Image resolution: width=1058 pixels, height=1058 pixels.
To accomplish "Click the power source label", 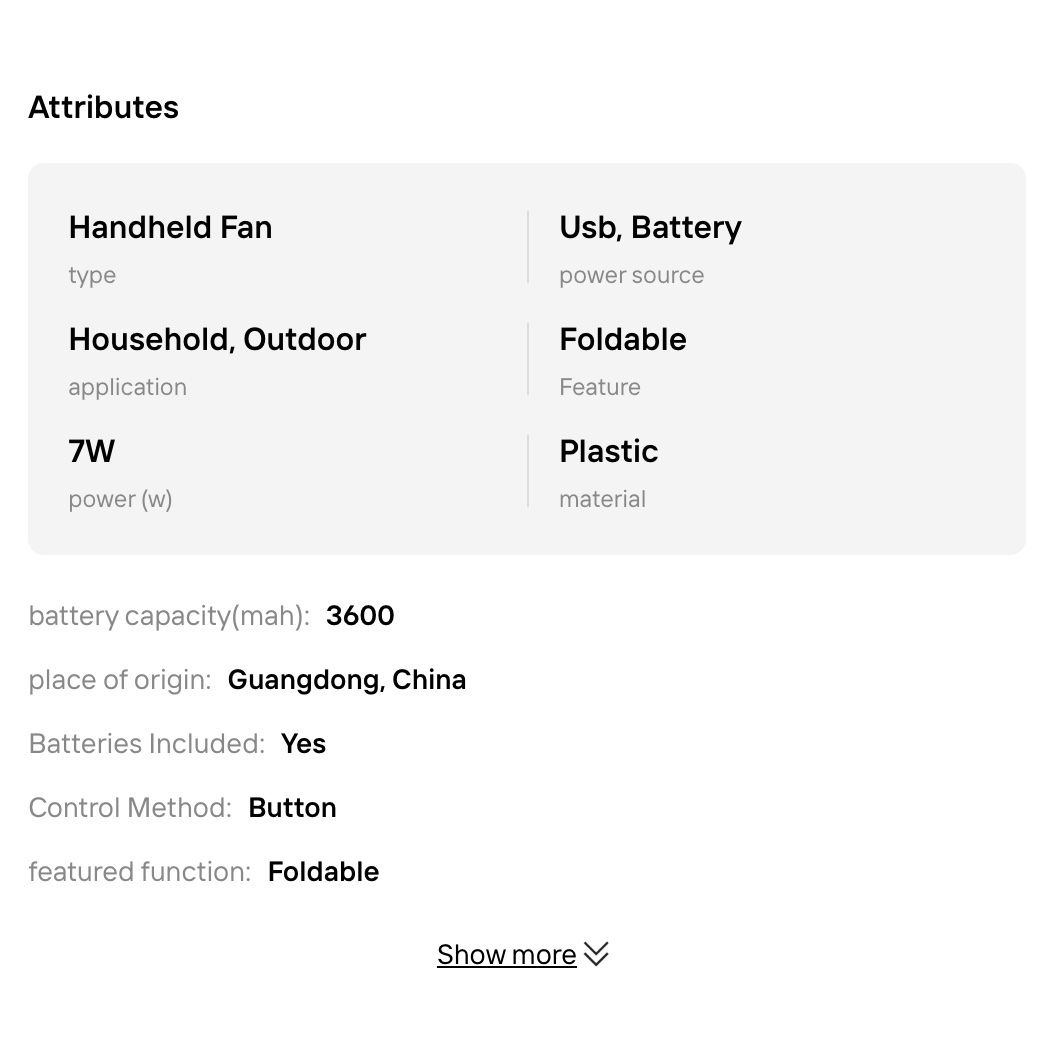I will pos(631,275).
